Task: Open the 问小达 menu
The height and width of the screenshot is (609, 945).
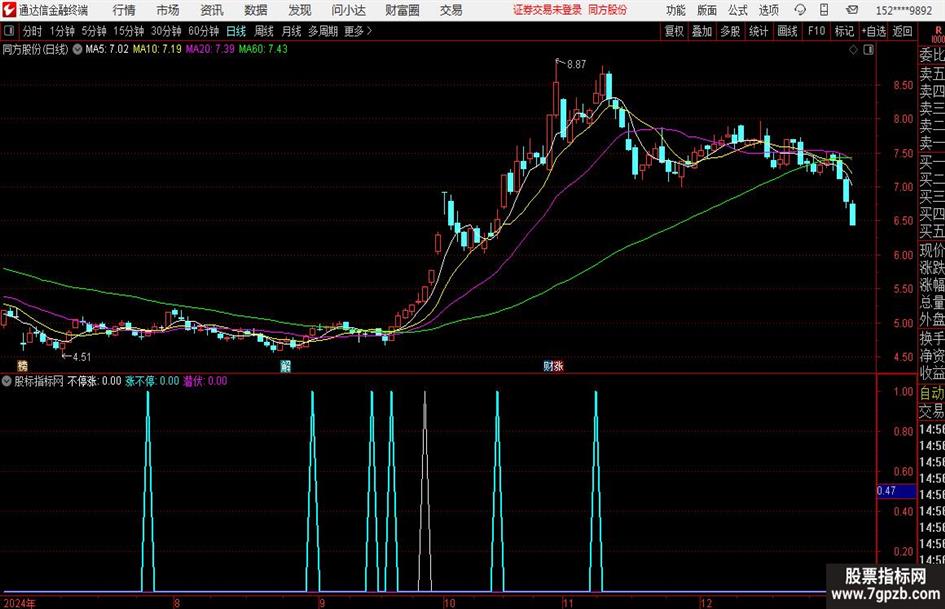Action: [348, 10]
